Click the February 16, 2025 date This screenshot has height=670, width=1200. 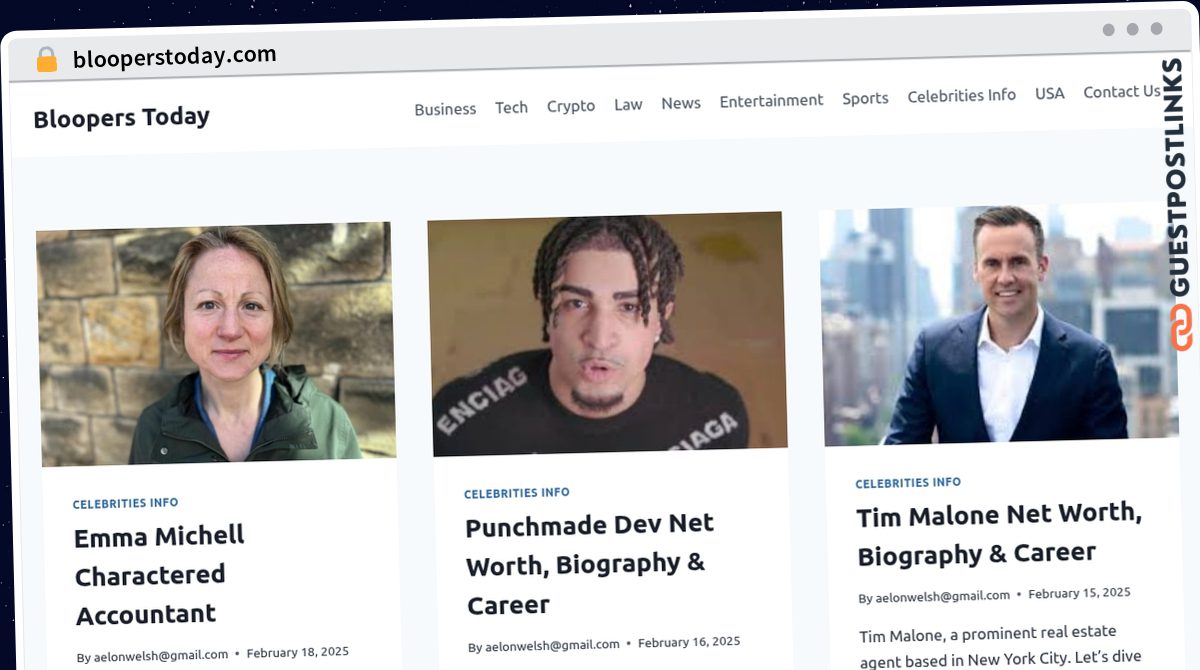689,642
